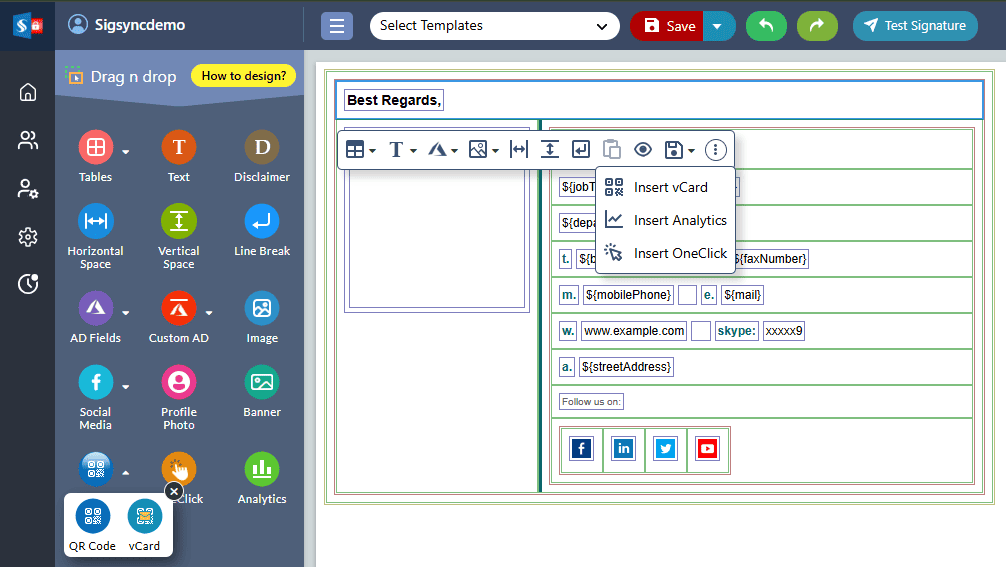The image size is (1006, 567).
Task: Add a Horizontal Space element
Action: click(x=96, y=221)
